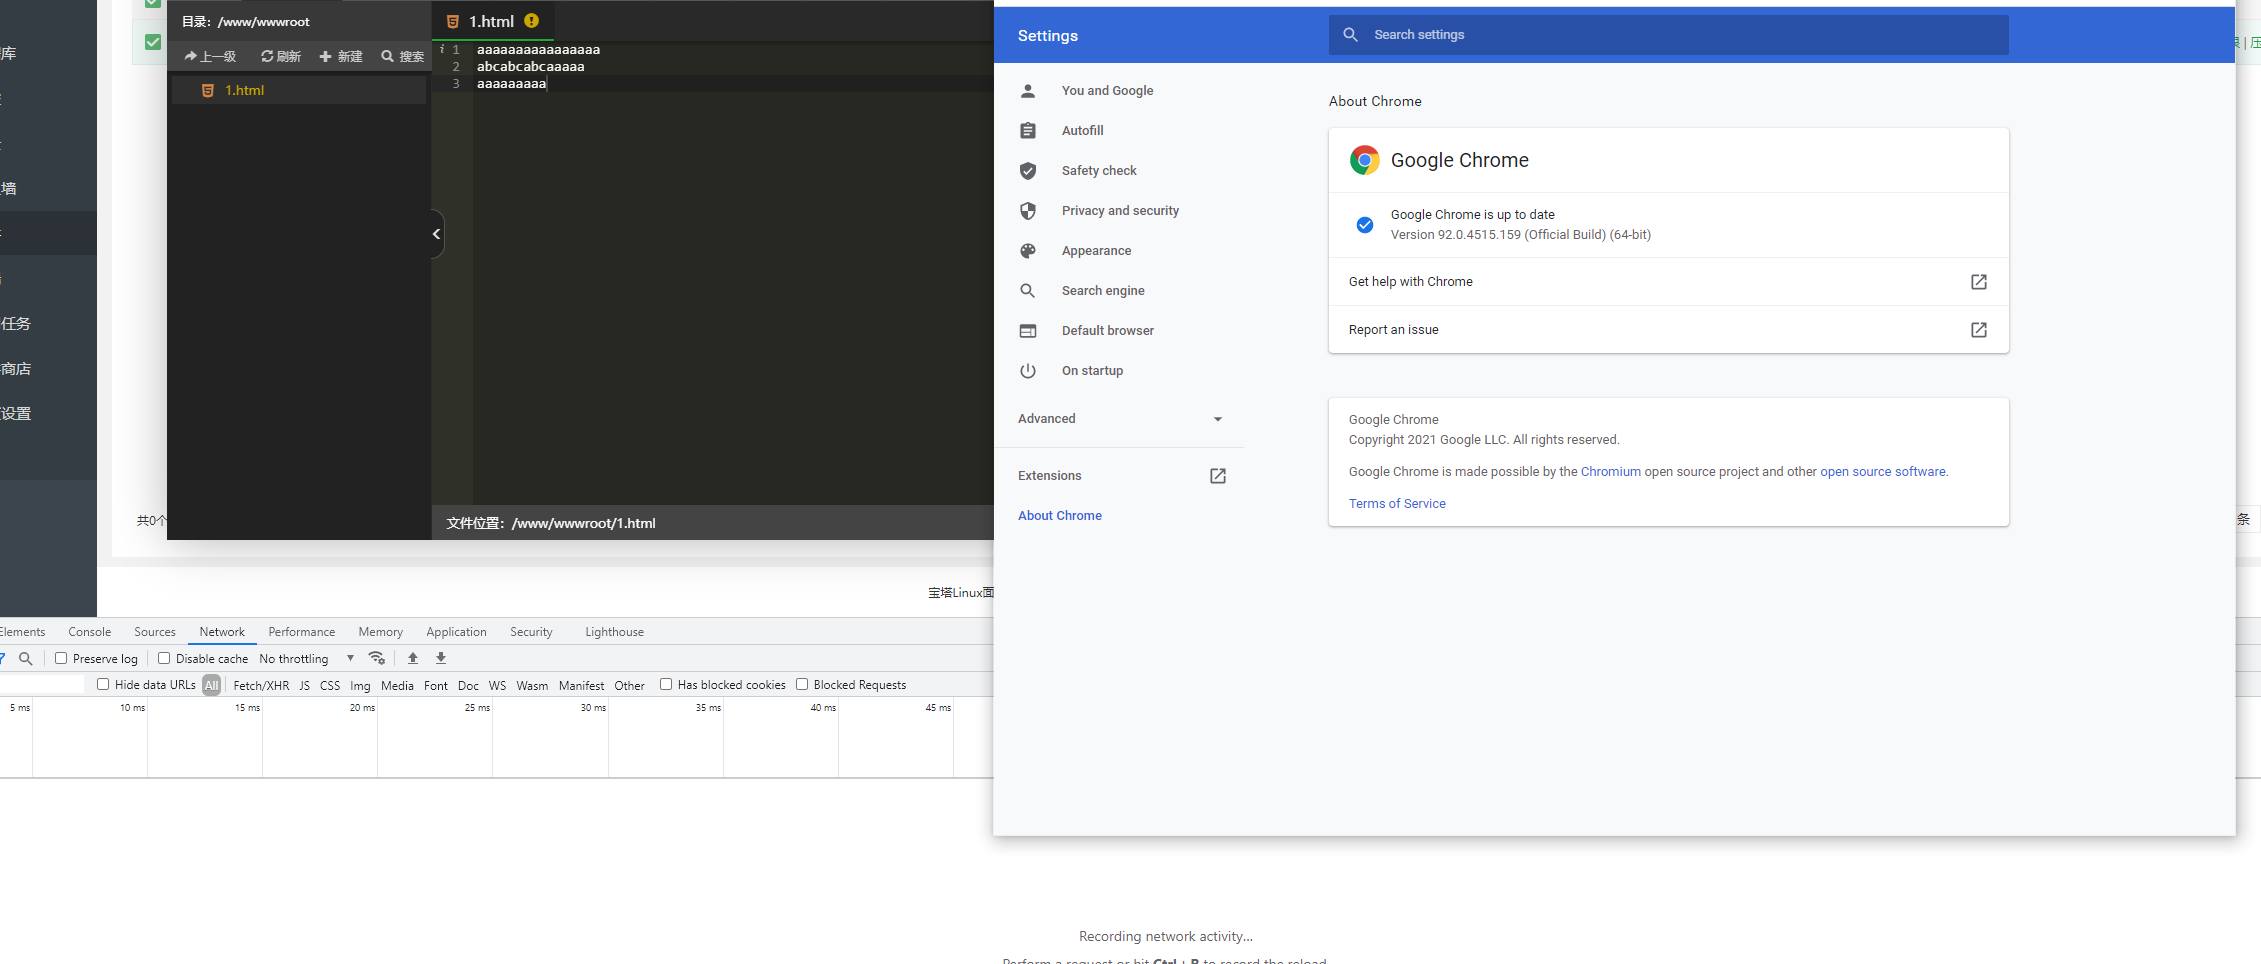
Task: Click the Chrome up-to-date checkmark icon
Action: coord(1365,224)
